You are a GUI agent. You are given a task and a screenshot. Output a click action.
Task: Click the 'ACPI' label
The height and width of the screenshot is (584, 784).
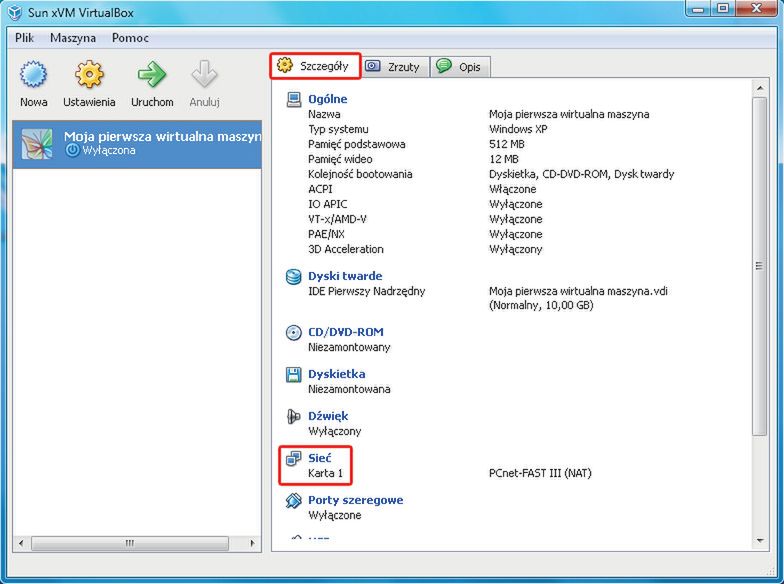tap(320, 189)
